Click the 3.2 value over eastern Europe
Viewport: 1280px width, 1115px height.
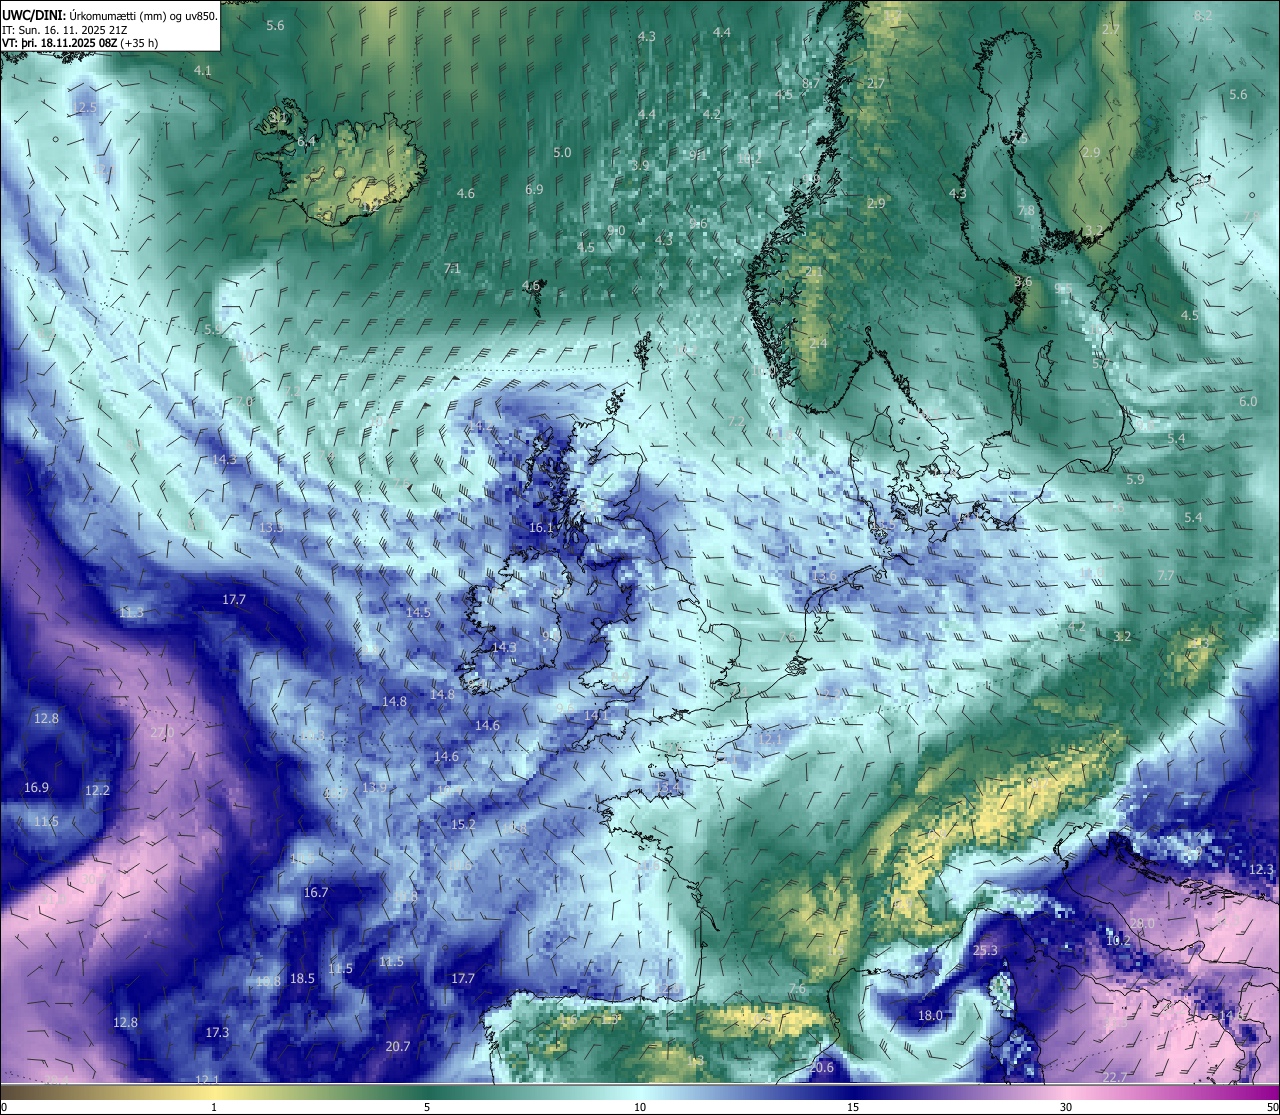click(1122, 636)
